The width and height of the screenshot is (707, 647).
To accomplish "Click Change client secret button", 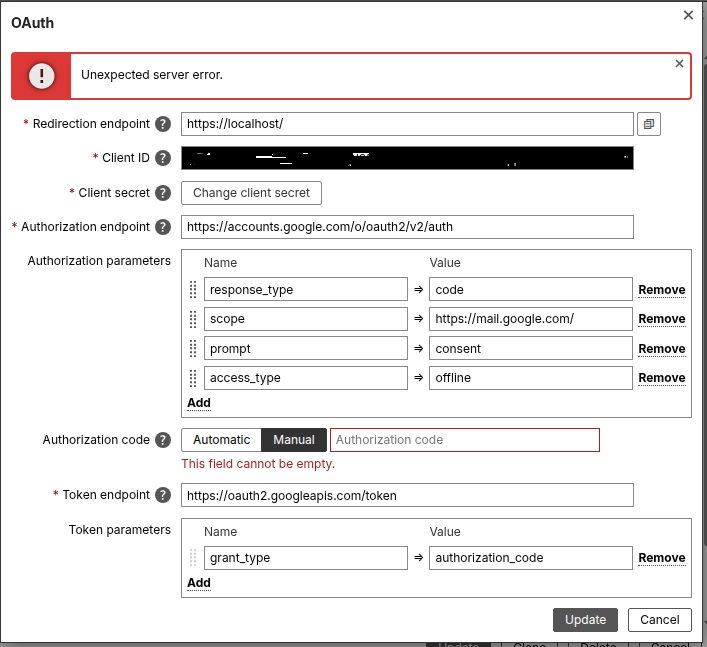I will click(x=251, y=193).
